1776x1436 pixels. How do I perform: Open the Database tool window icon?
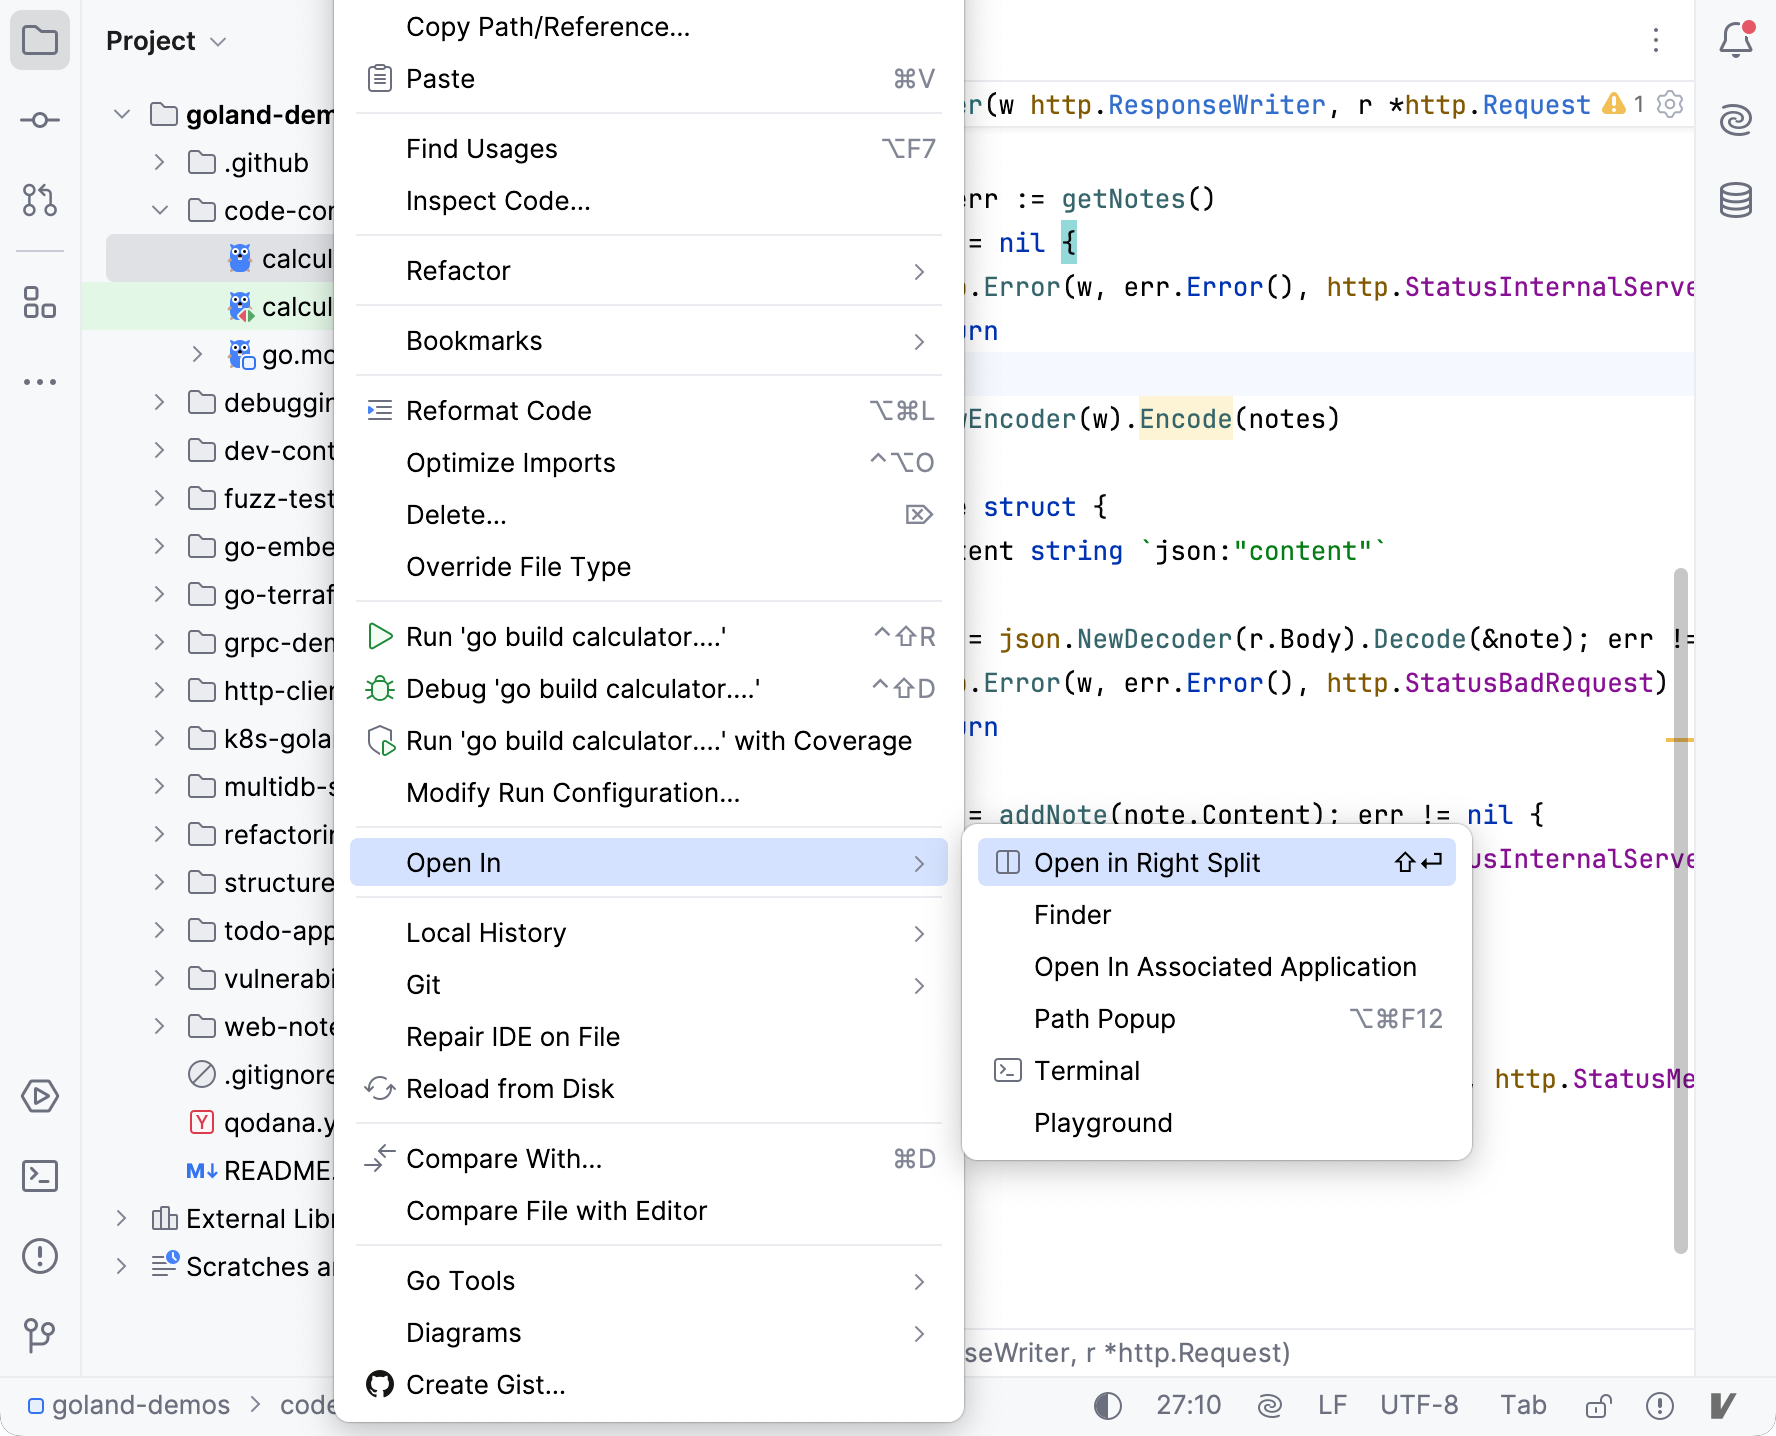point(1736,201)
